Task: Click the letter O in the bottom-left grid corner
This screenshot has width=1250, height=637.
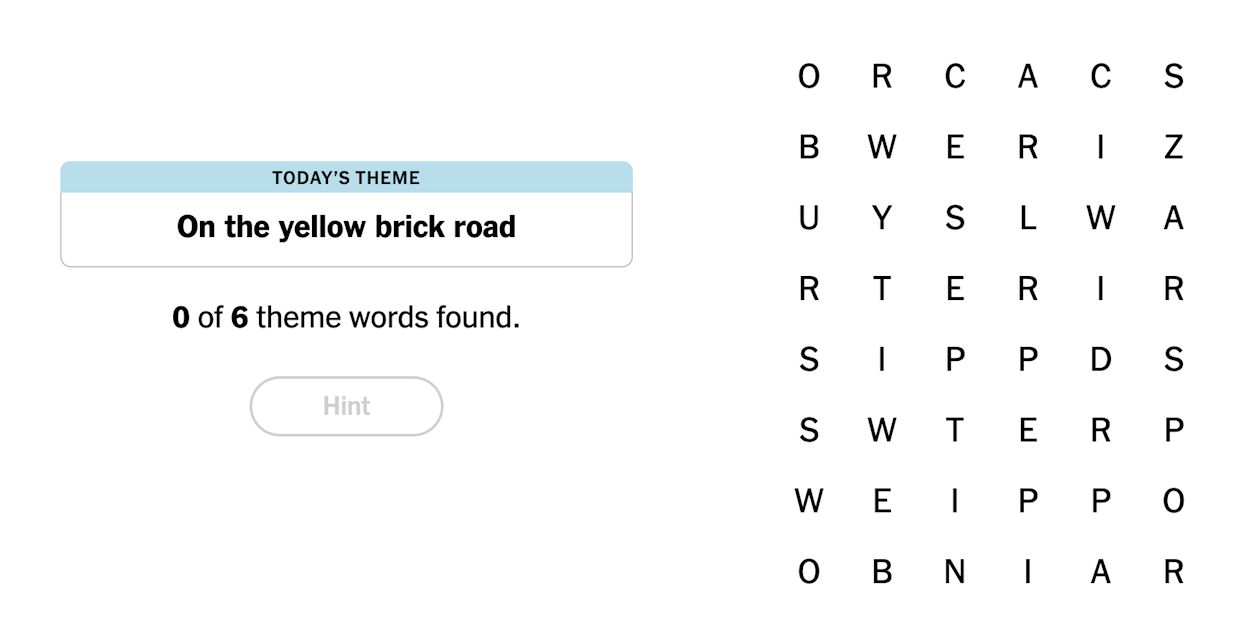Action: pos(809,572)
